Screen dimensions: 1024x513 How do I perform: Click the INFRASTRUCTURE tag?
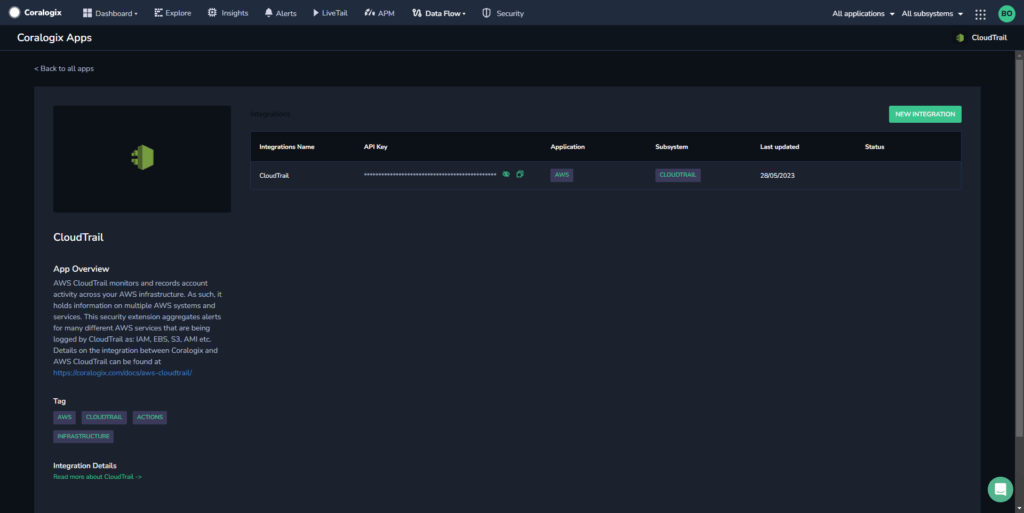coord(83,436)
